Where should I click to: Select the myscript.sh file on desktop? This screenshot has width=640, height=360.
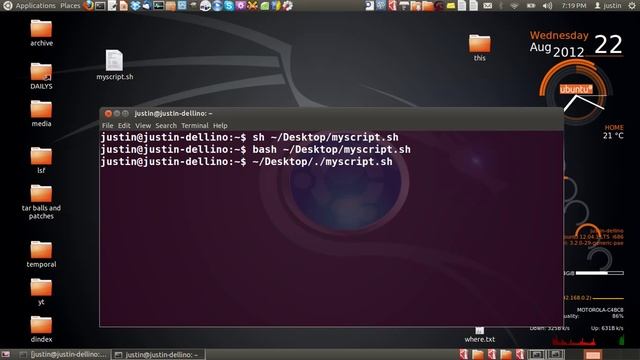(114, 64)
